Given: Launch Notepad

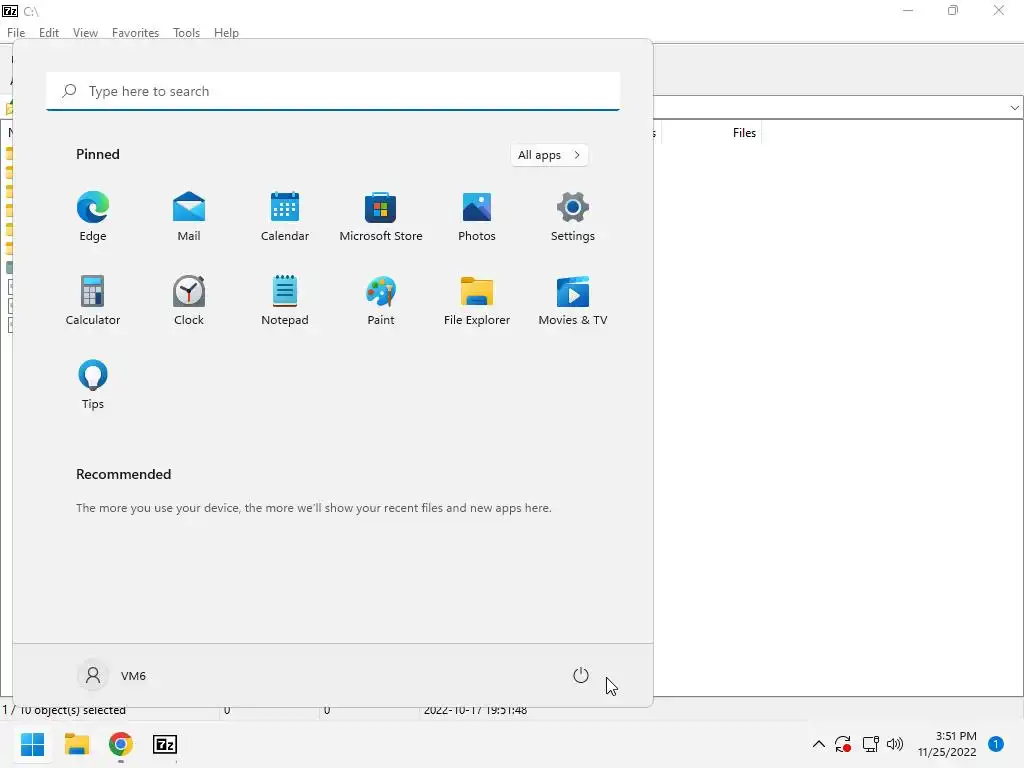Looking at the screenshot, I should coord(285,300).
